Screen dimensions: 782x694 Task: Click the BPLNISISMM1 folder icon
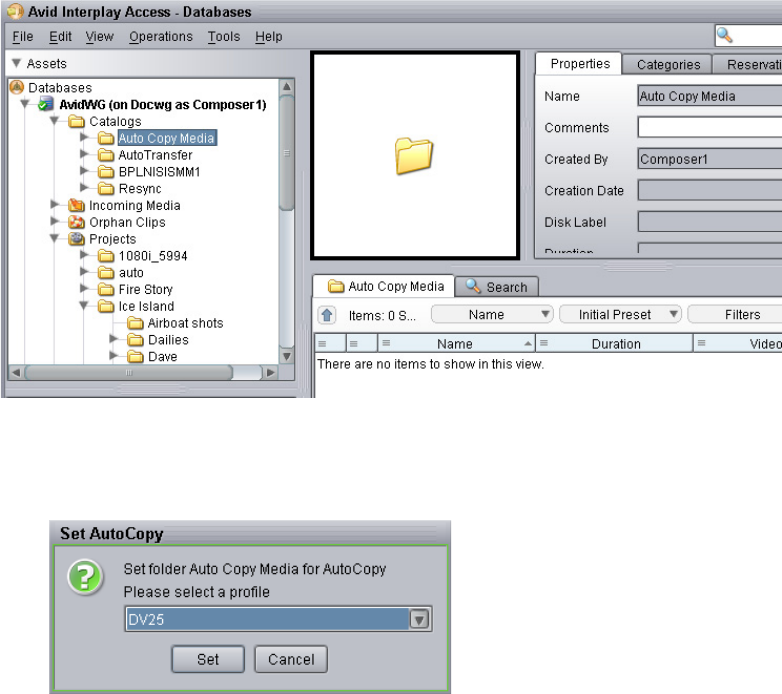coord(106,172)
